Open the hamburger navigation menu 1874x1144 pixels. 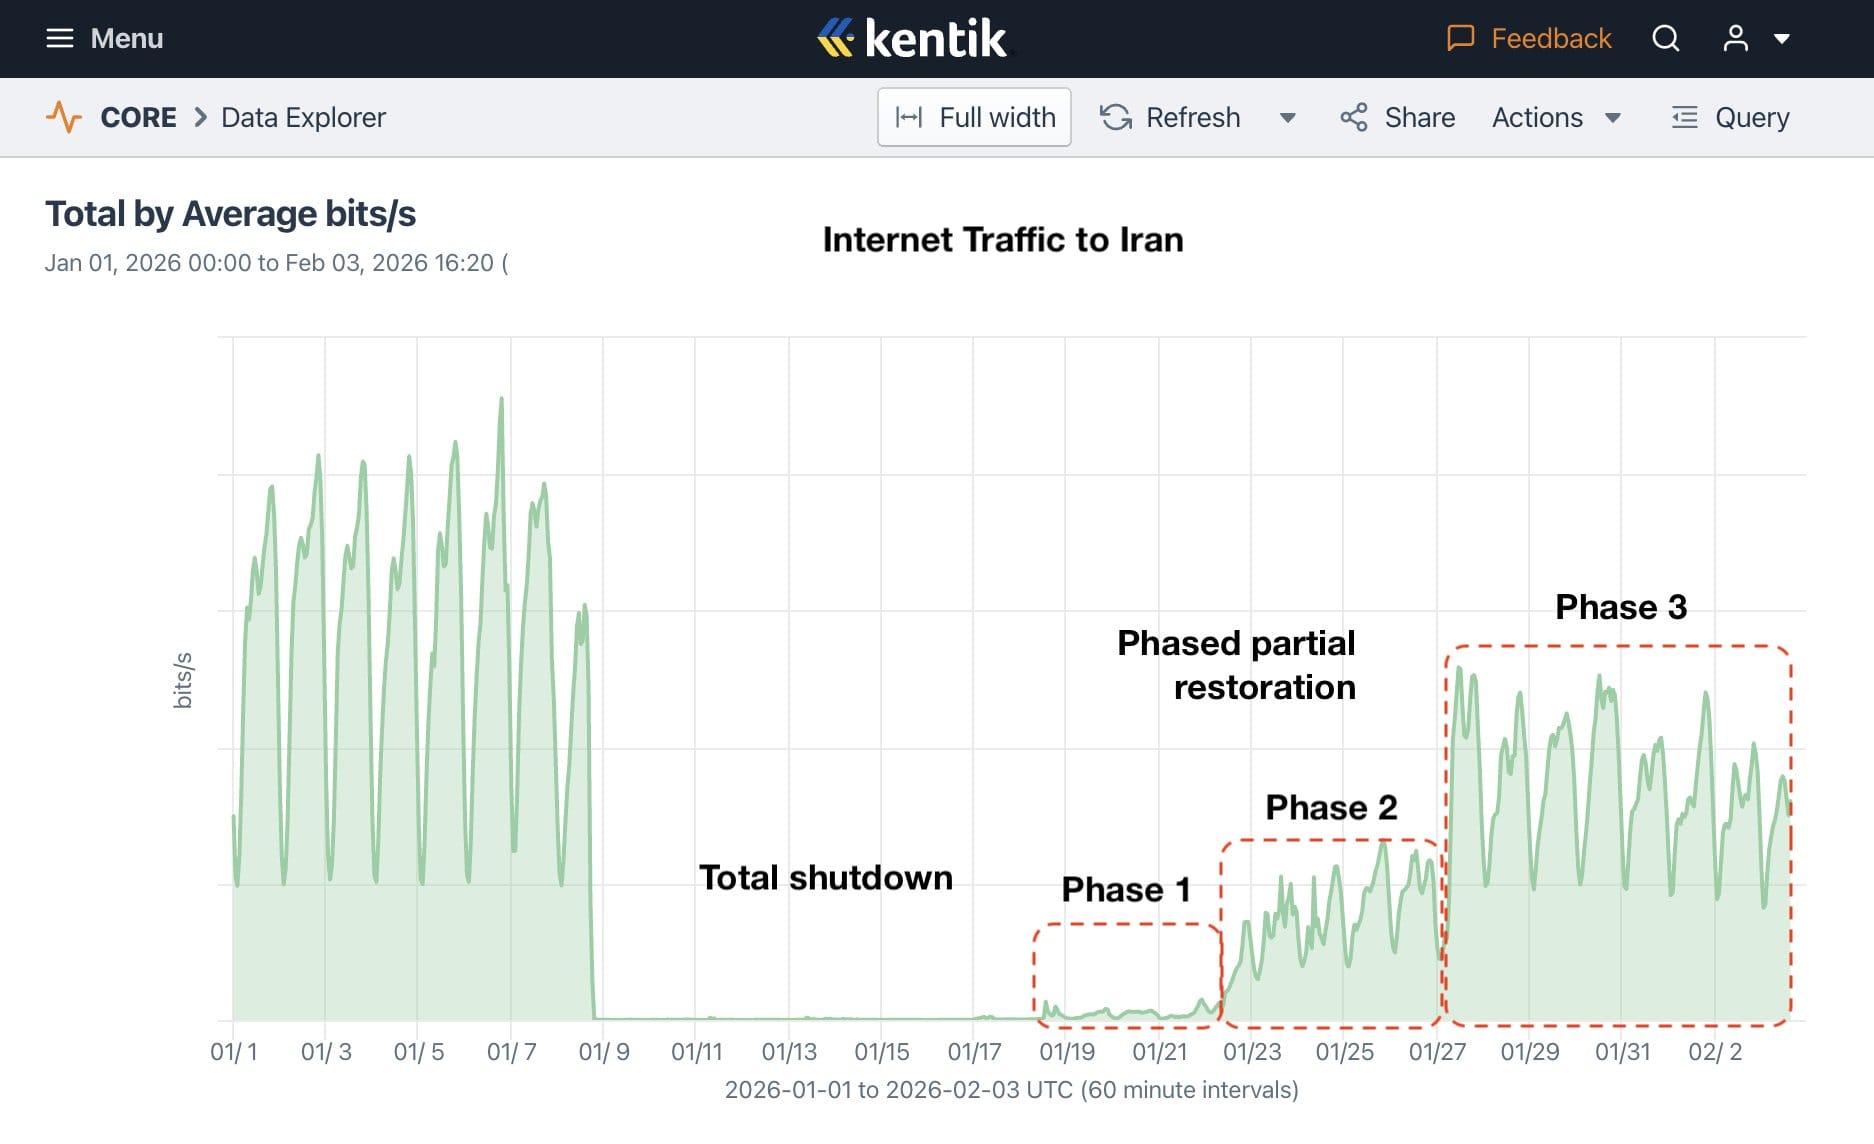[x=59, y=38]
